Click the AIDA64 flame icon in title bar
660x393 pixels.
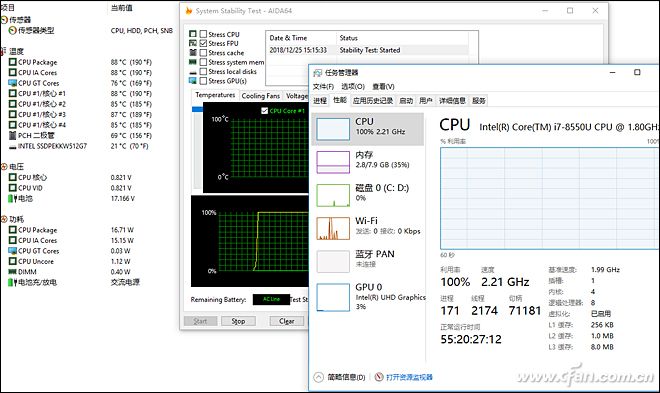pos(189,11)
